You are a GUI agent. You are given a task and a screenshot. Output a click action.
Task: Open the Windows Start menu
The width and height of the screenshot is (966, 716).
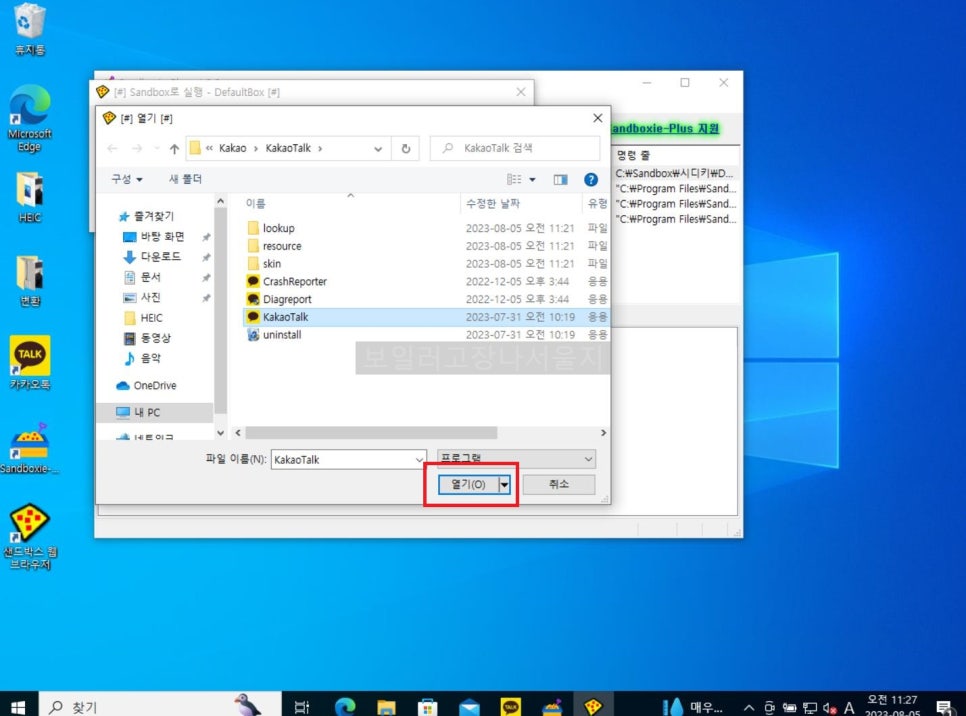click(x=18, y=706)
